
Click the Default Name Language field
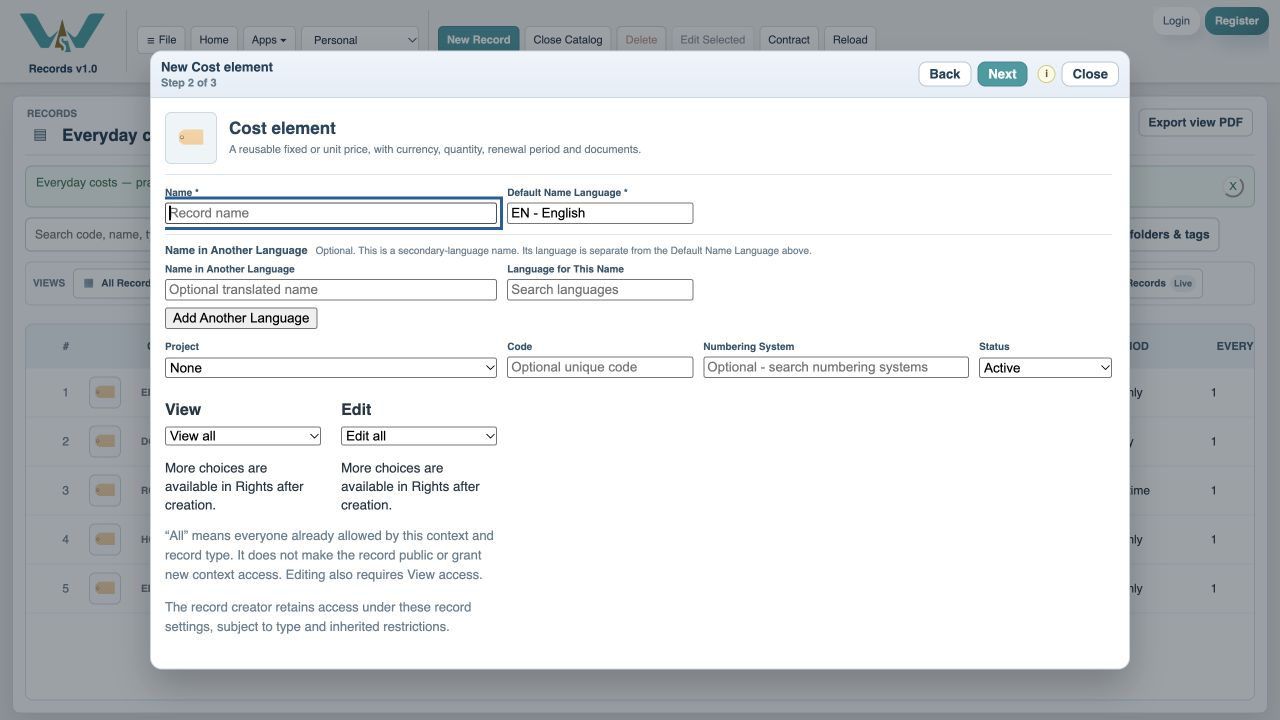click(x=600, y=213)
